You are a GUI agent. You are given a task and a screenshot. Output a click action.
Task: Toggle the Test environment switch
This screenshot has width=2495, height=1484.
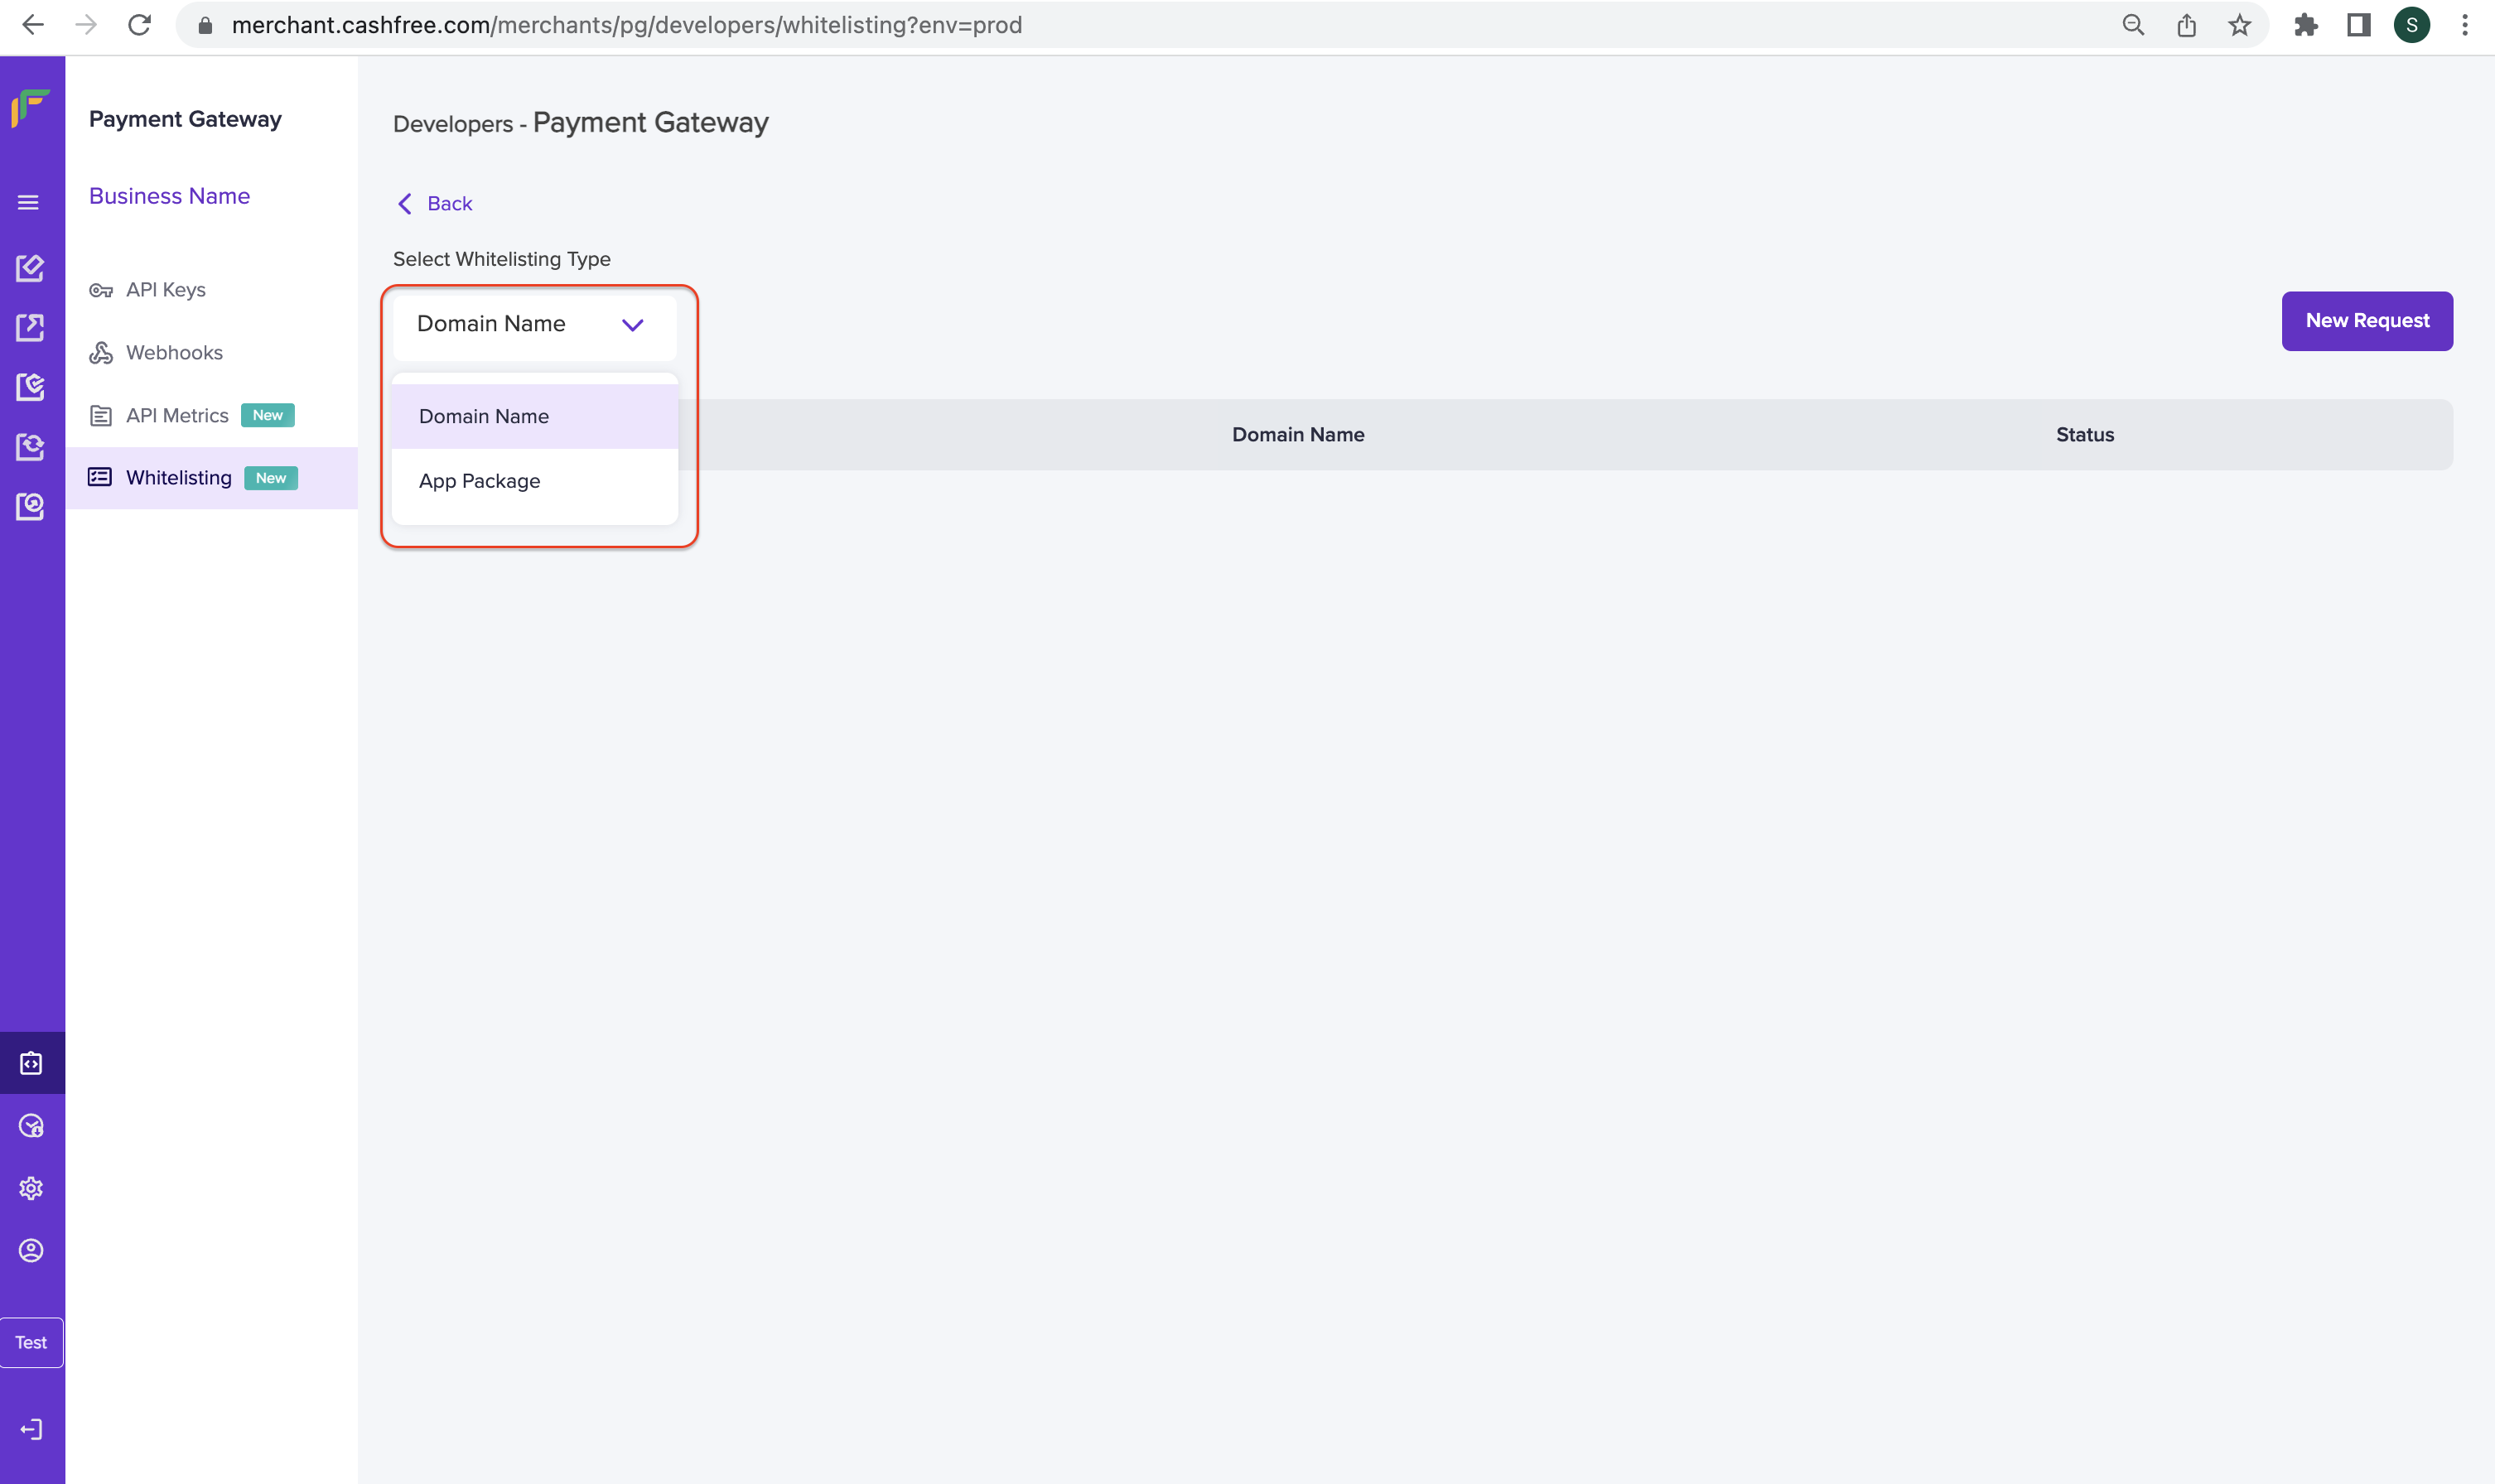coord(31,1343)
